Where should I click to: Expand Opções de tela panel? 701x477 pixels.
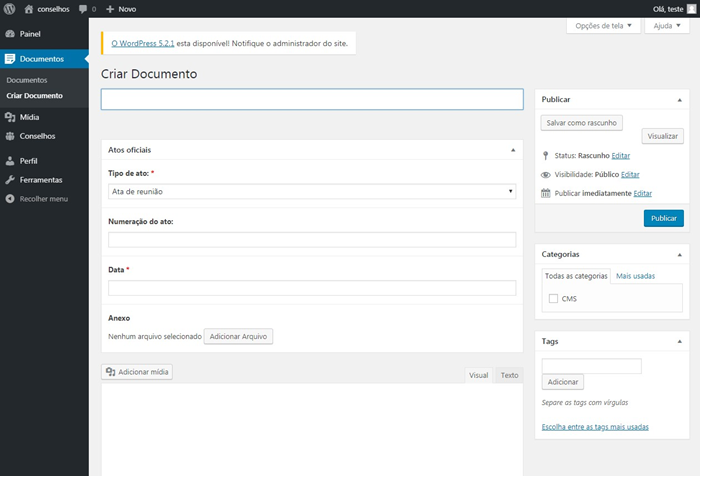click(x=604, y=26)
